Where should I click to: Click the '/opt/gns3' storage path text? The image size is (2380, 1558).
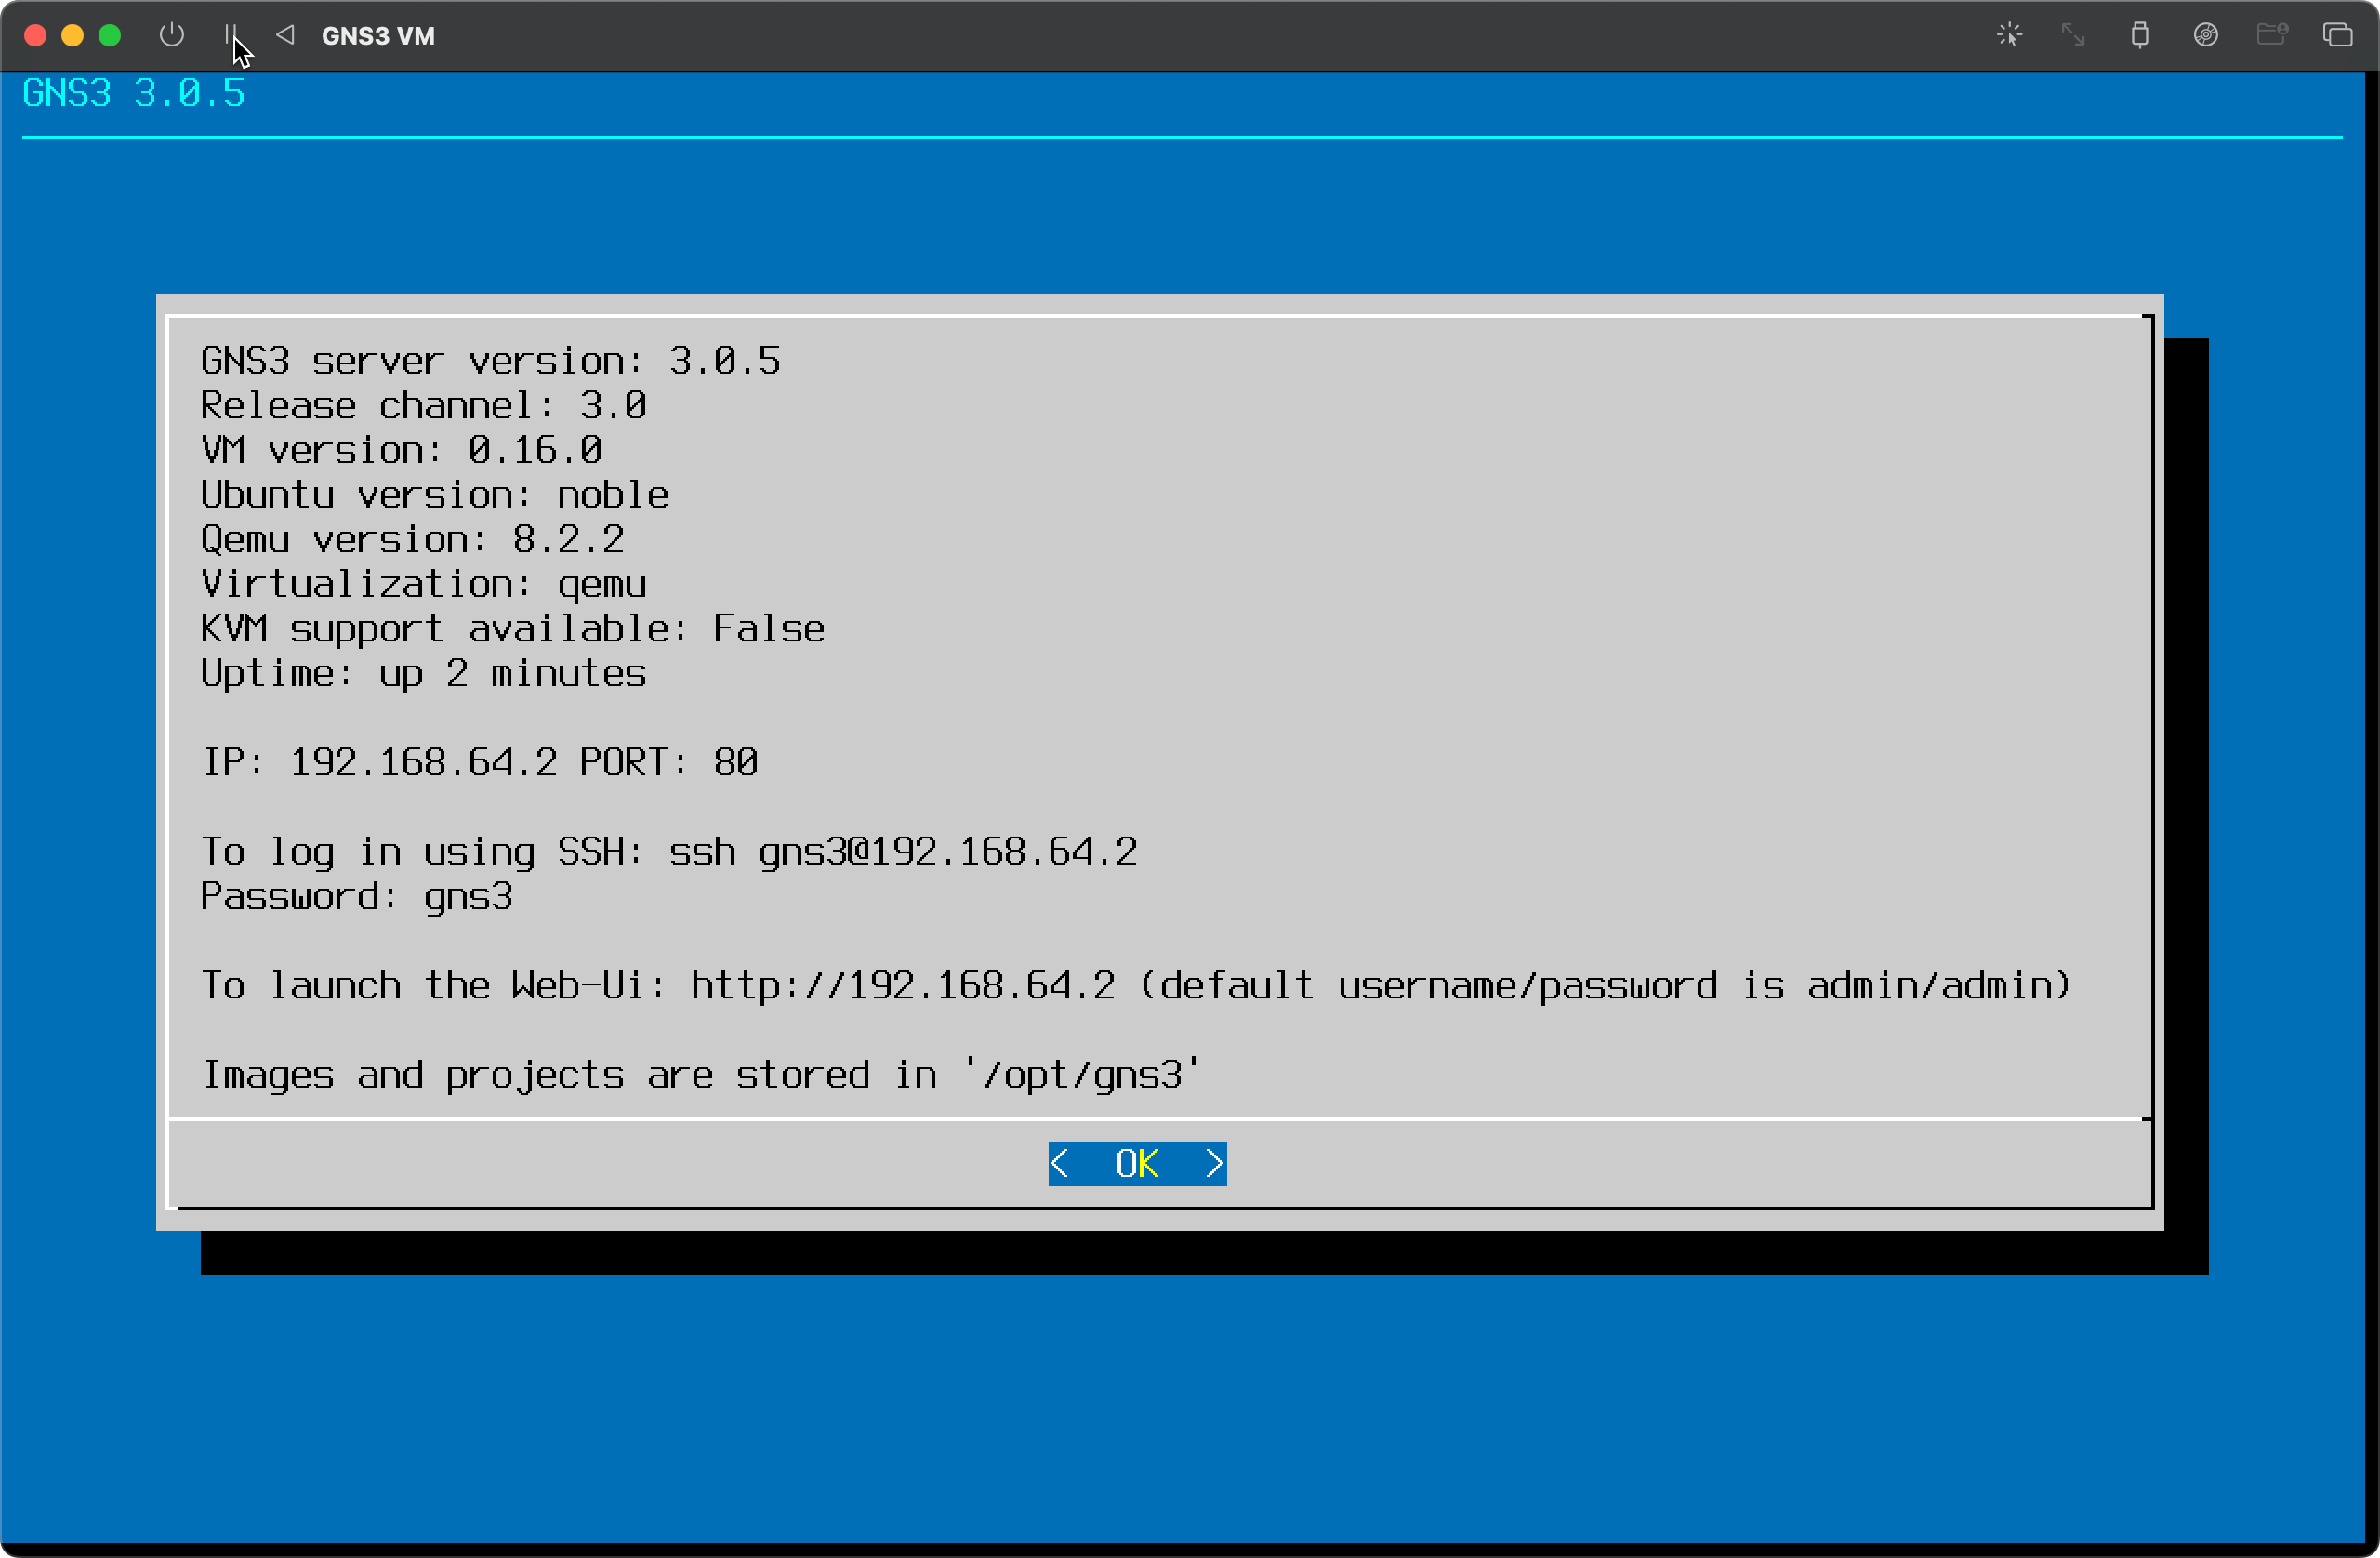pos(1082,1075)
